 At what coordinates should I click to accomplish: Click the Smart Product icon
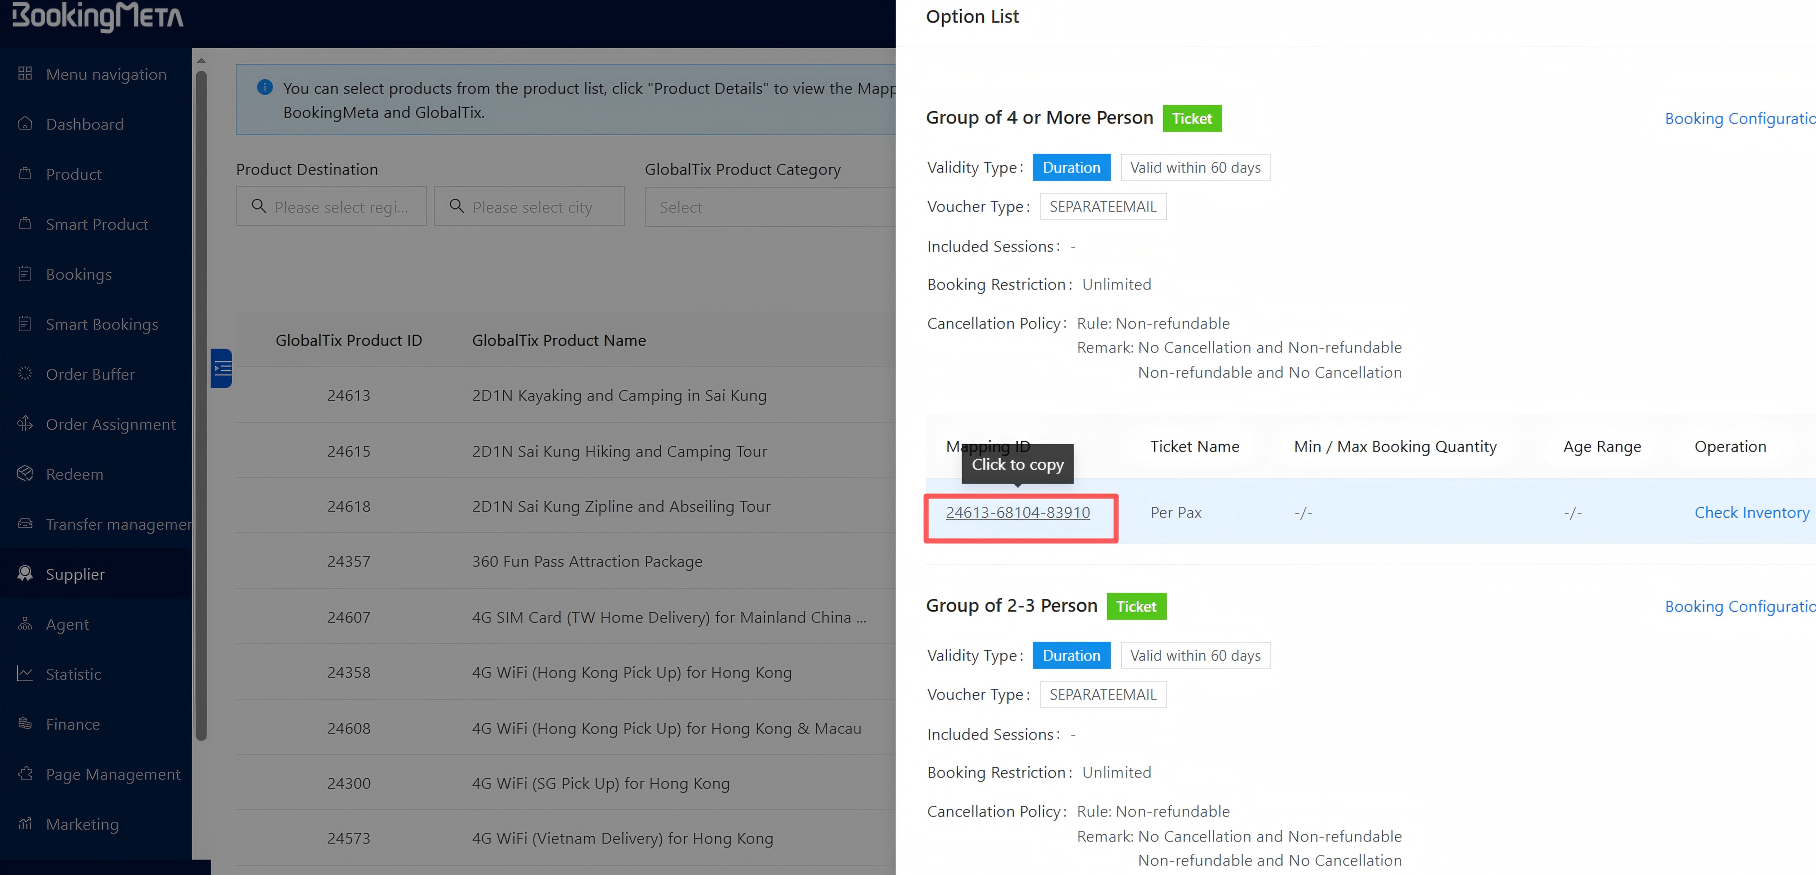pyautogui.click(x=25, y=224)
